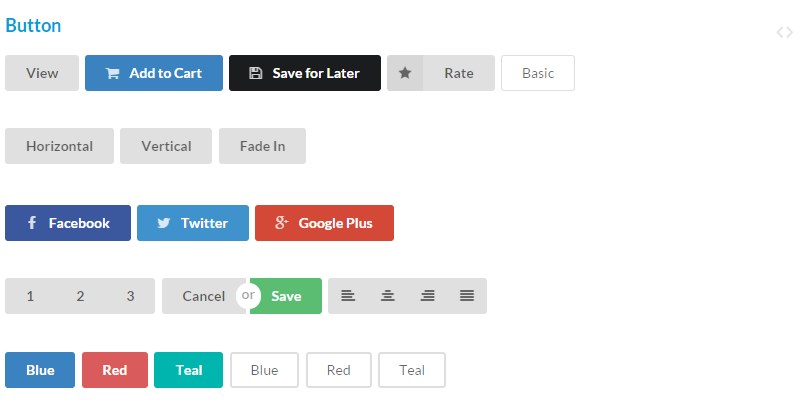The image size is (800, 400).
Task: Click the Cancel button
Action: click(x=203, y=296)
